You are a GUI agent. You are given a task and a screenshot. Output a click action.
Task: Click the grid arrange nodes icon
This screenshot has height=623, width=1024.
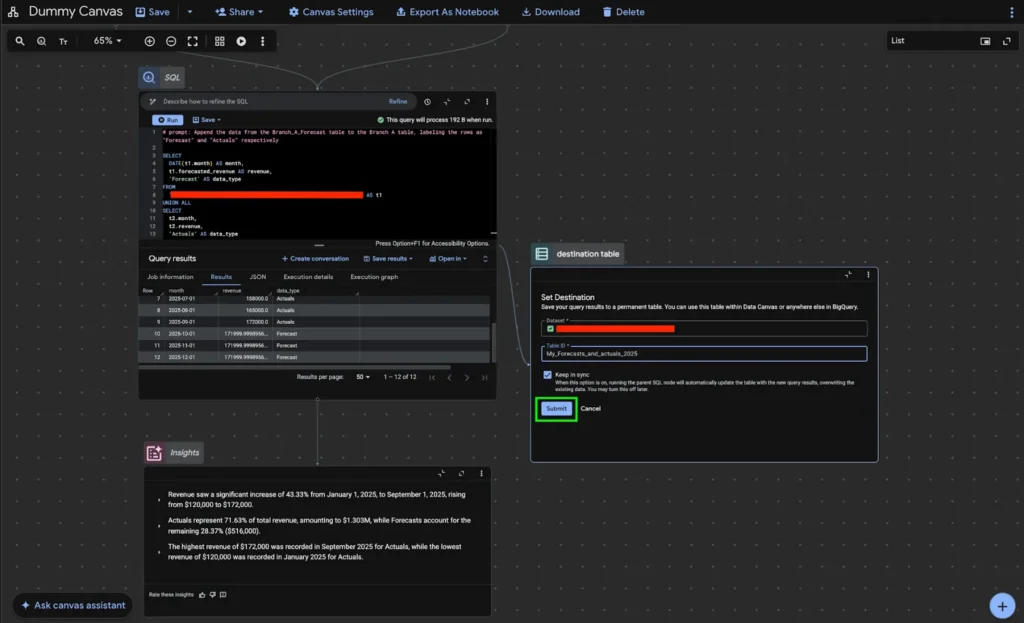coord(220,41)
